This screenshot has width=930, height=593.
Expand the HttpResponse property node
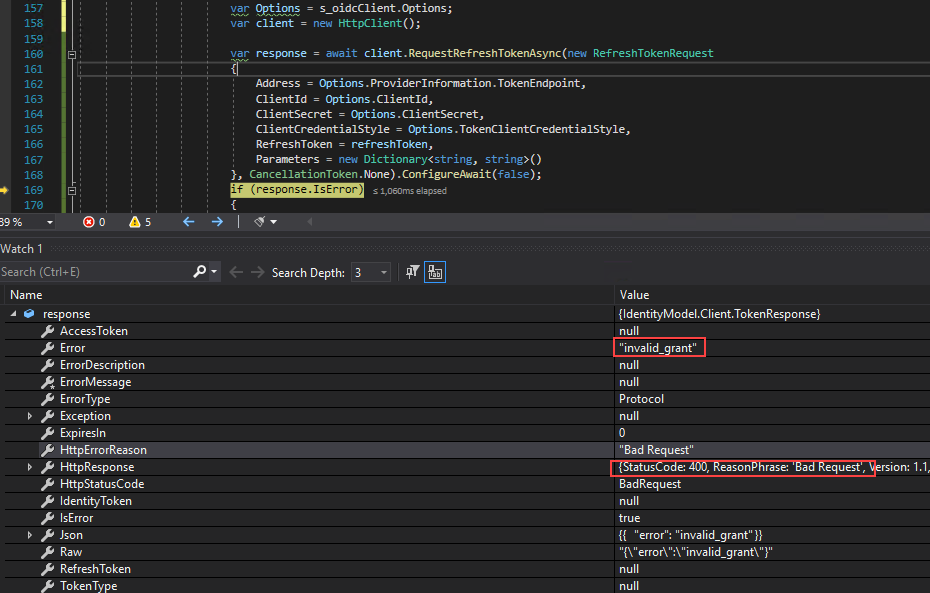click(x=30, y=467)
